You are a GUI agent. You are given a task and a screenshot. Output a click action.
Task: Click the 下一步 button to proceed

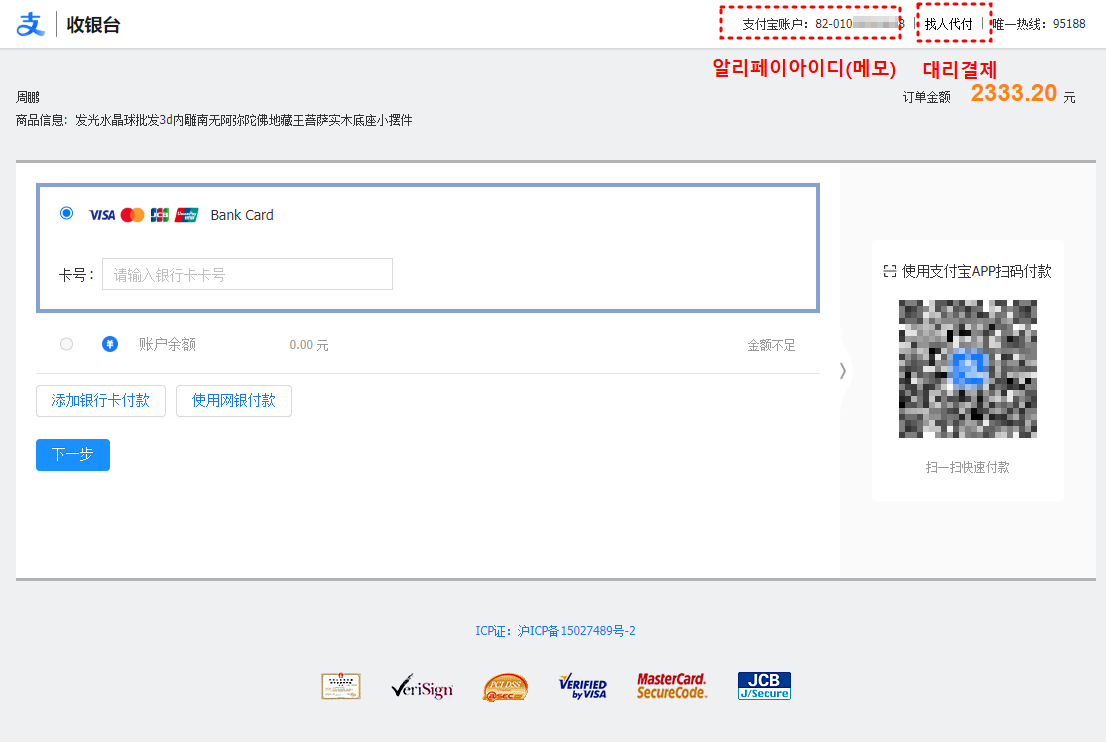point(72,455)
